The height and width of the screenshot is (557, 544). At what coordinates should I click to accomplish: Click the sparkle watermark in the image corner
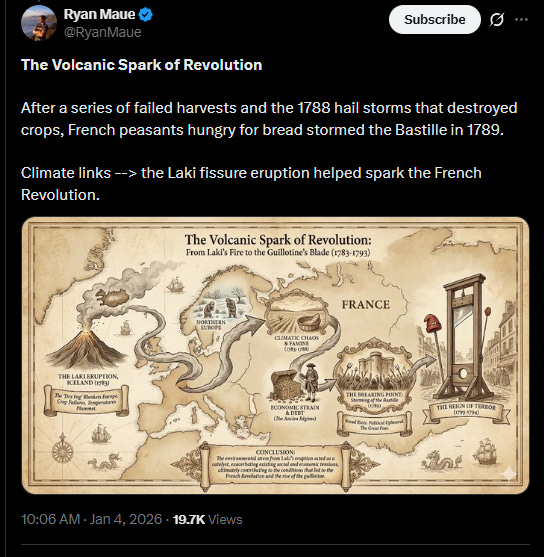pyautogui.click(x=508, y=473)
